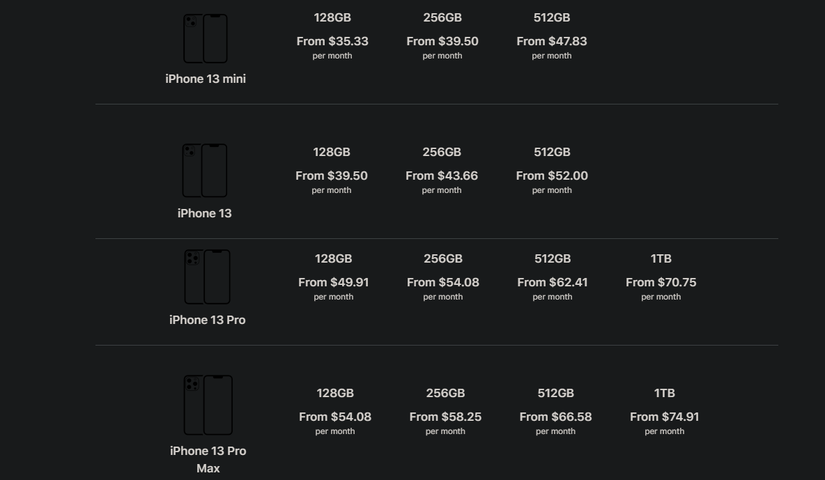Select iPhone 13 256GB at $43.66
This screenshot has height=480, width=825.
click(x=442, y=170)
